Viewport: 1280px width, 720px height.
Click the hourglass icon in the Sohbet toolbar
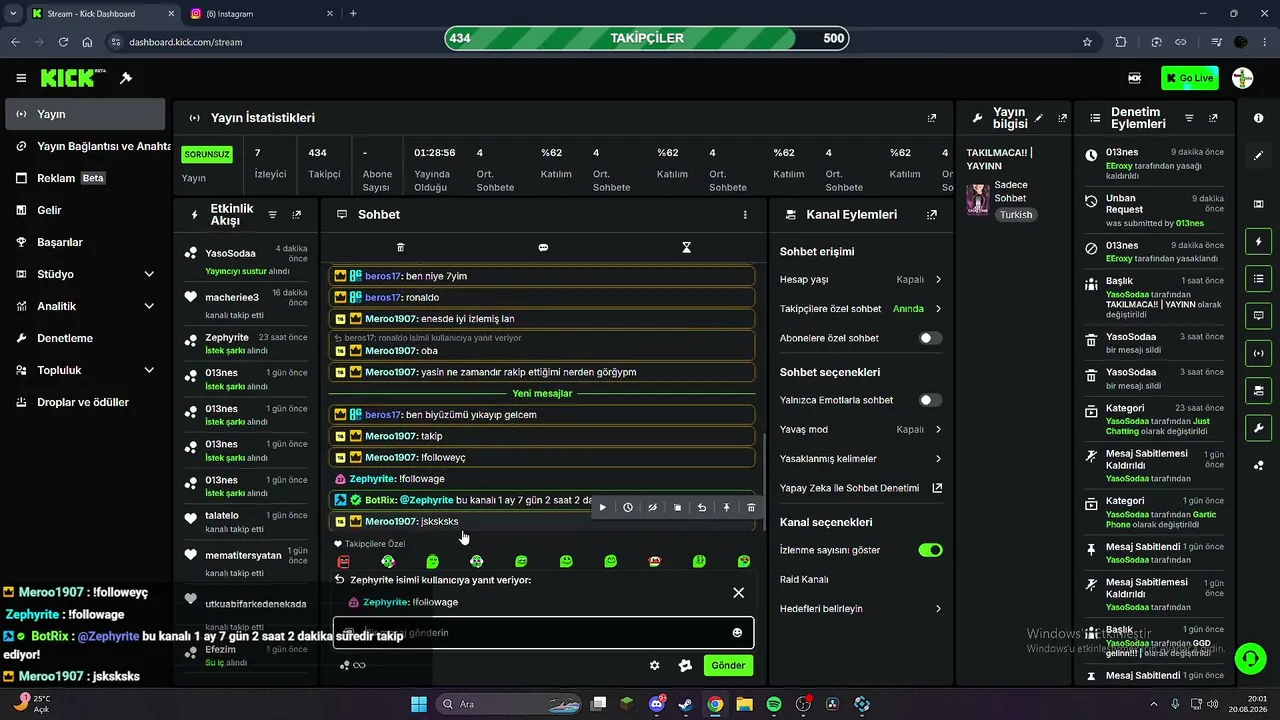coord(686,247)
